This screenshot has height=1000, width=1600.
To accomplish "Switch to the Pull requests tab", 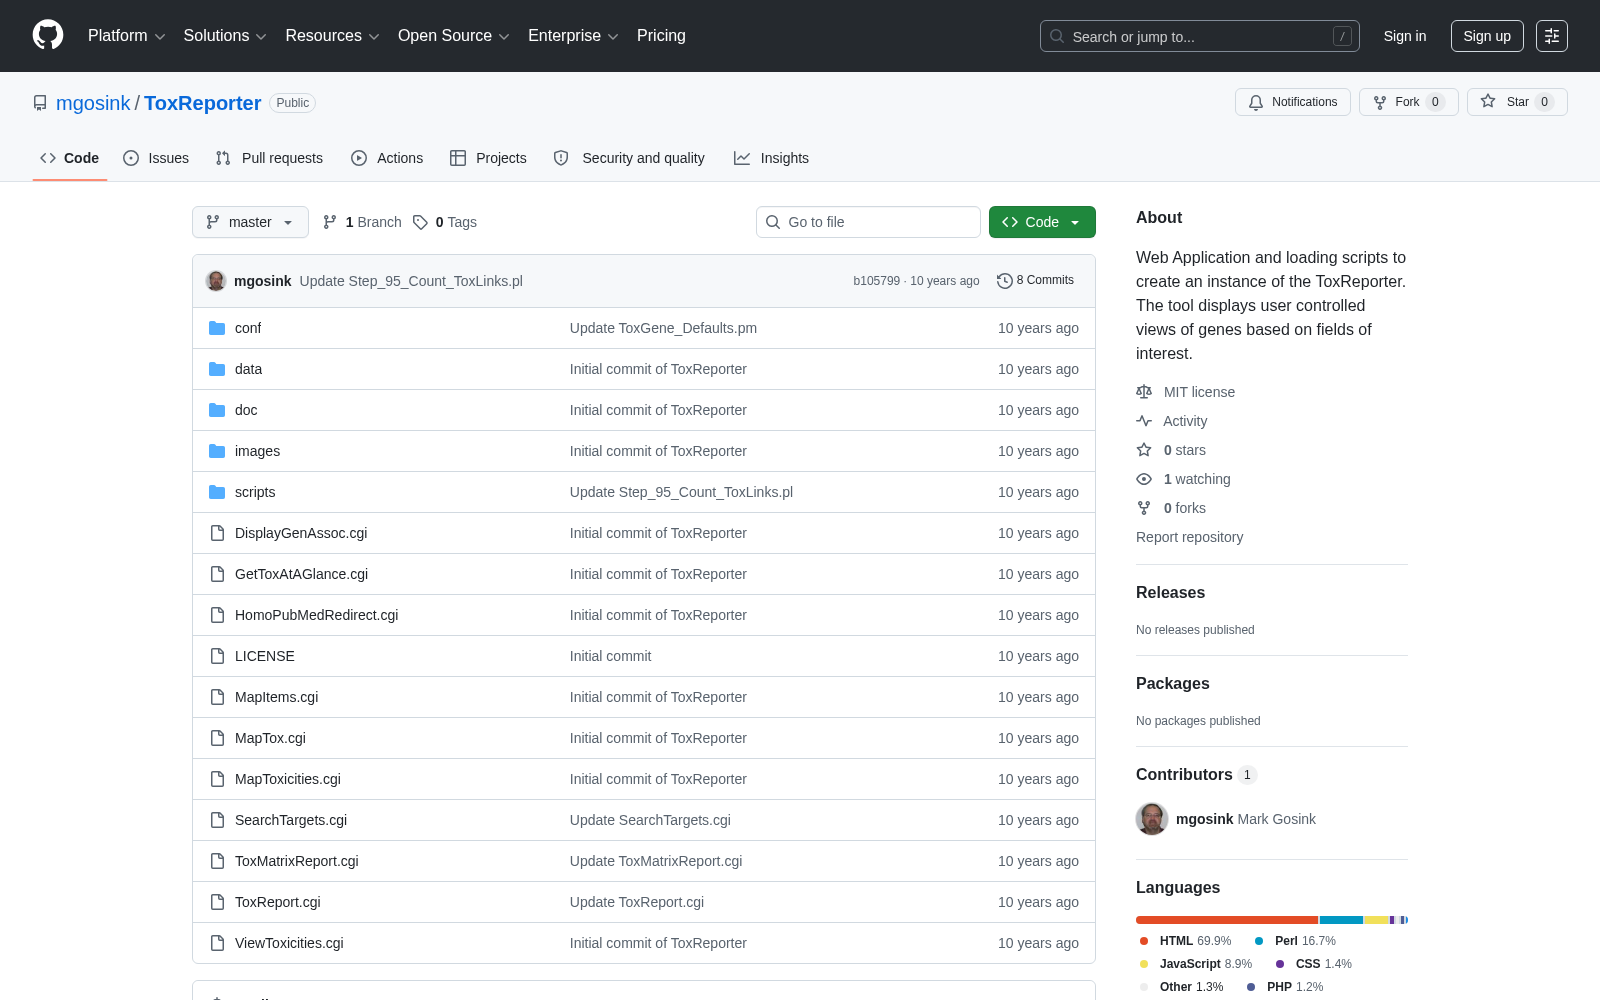I will 269,158.
